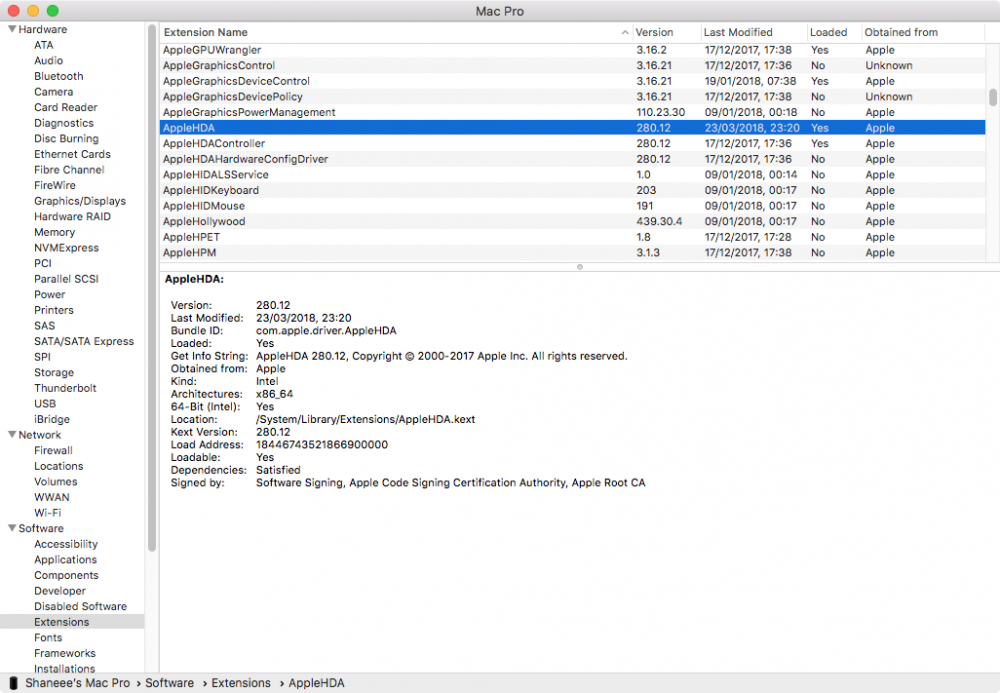Open Accessibility under Software
The width and height of the screenshot is (1000, 693).
click(66, 544)
